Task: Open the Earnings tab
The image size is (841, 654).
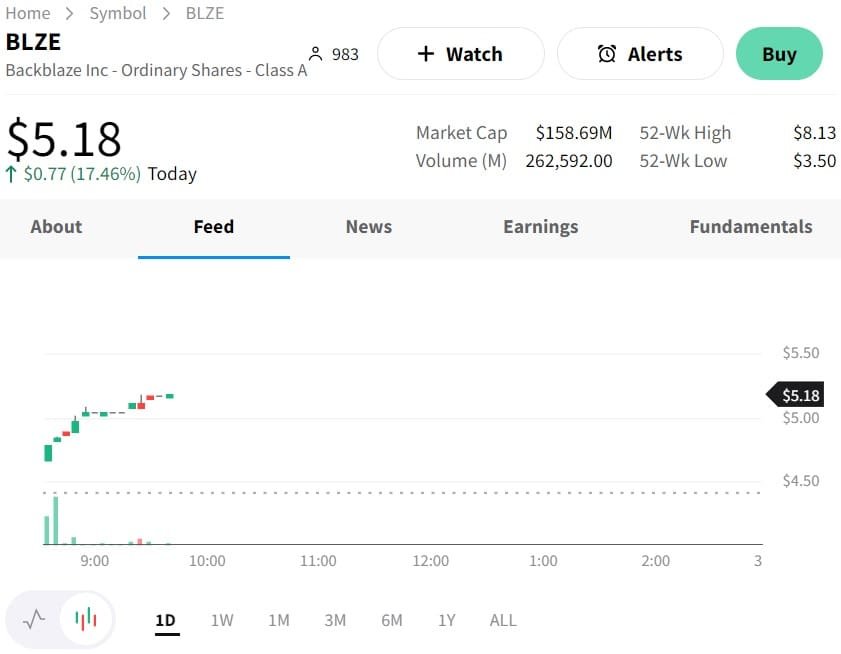Action: 540,227
